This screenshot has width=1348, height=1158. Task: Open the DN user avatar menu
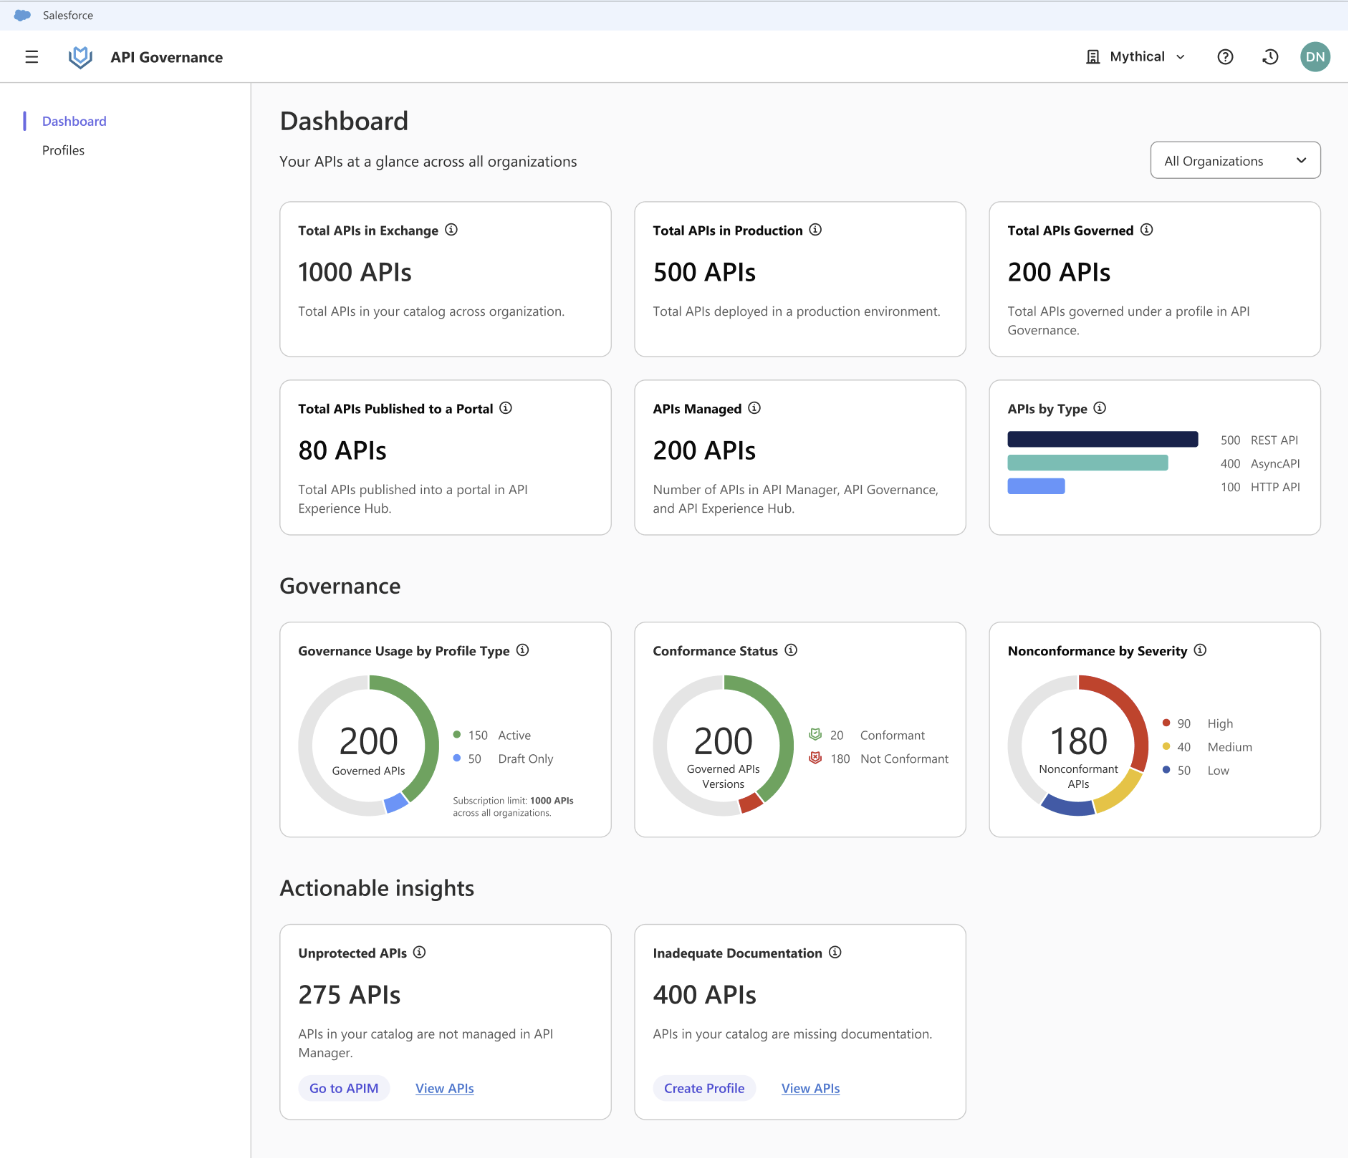coord(1315,56)
